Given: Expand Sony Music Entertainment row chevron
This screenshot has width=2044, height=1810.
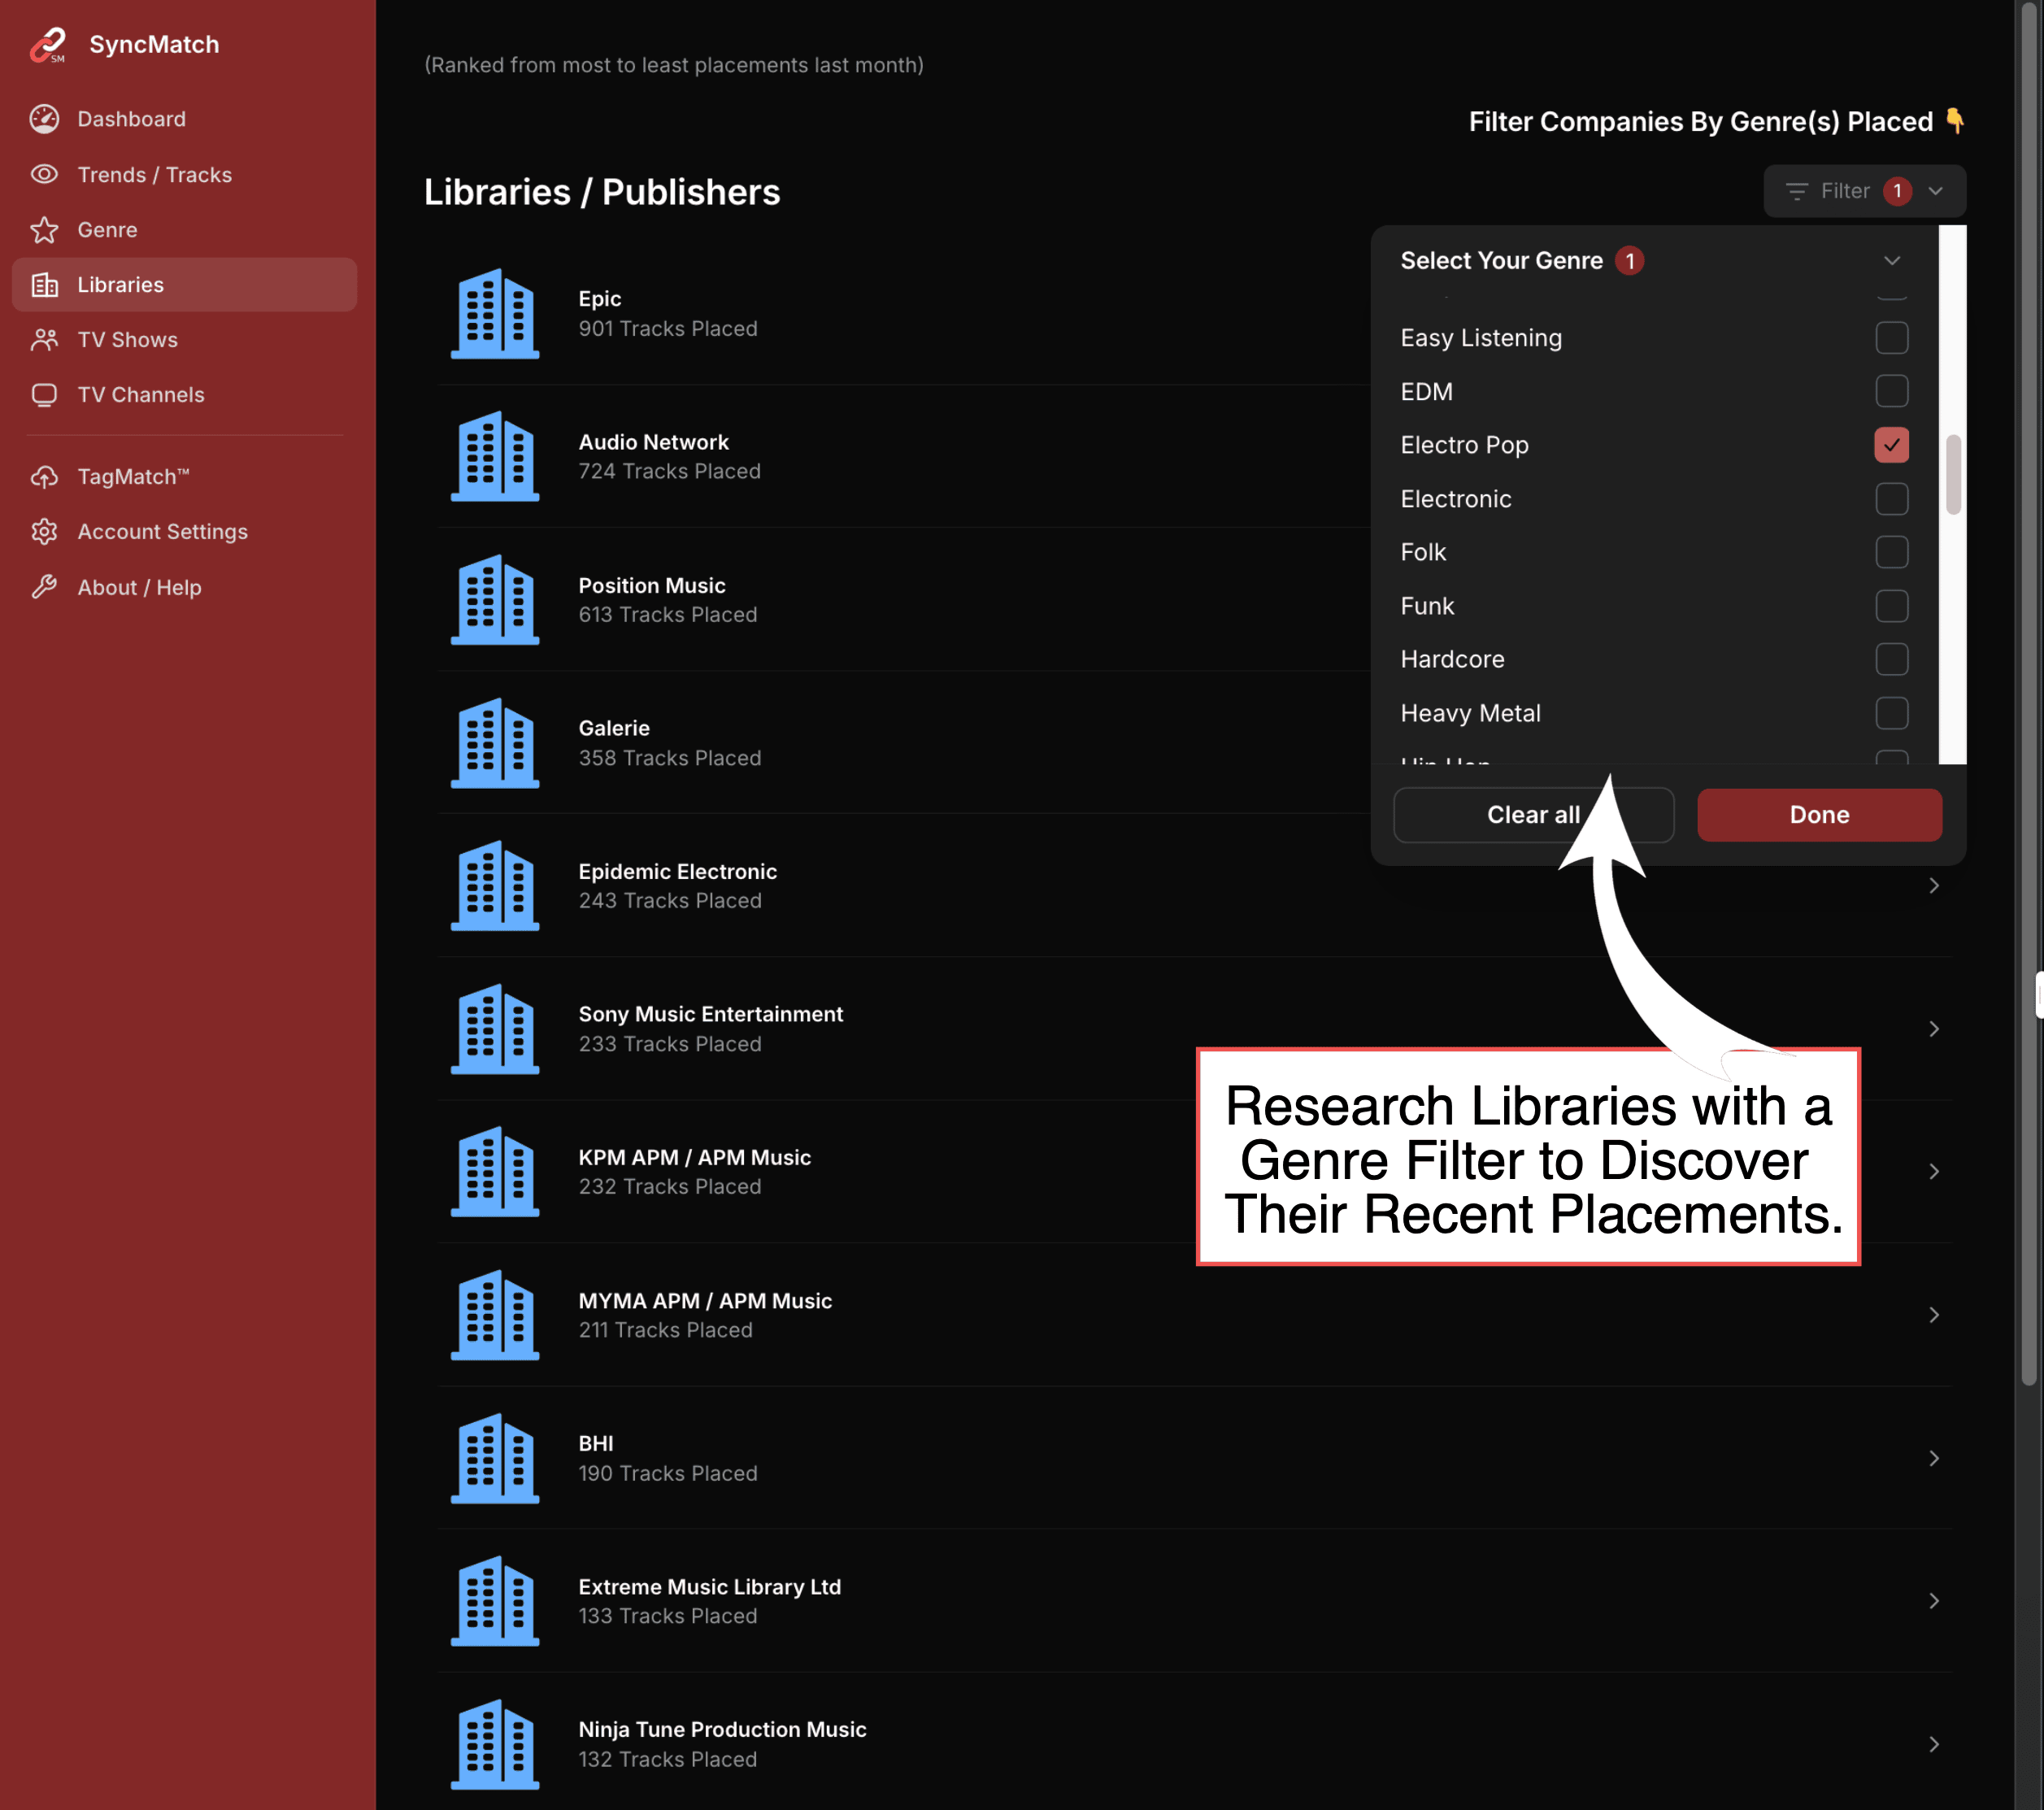Looking at the screenshot, I should point(1934,1029).
